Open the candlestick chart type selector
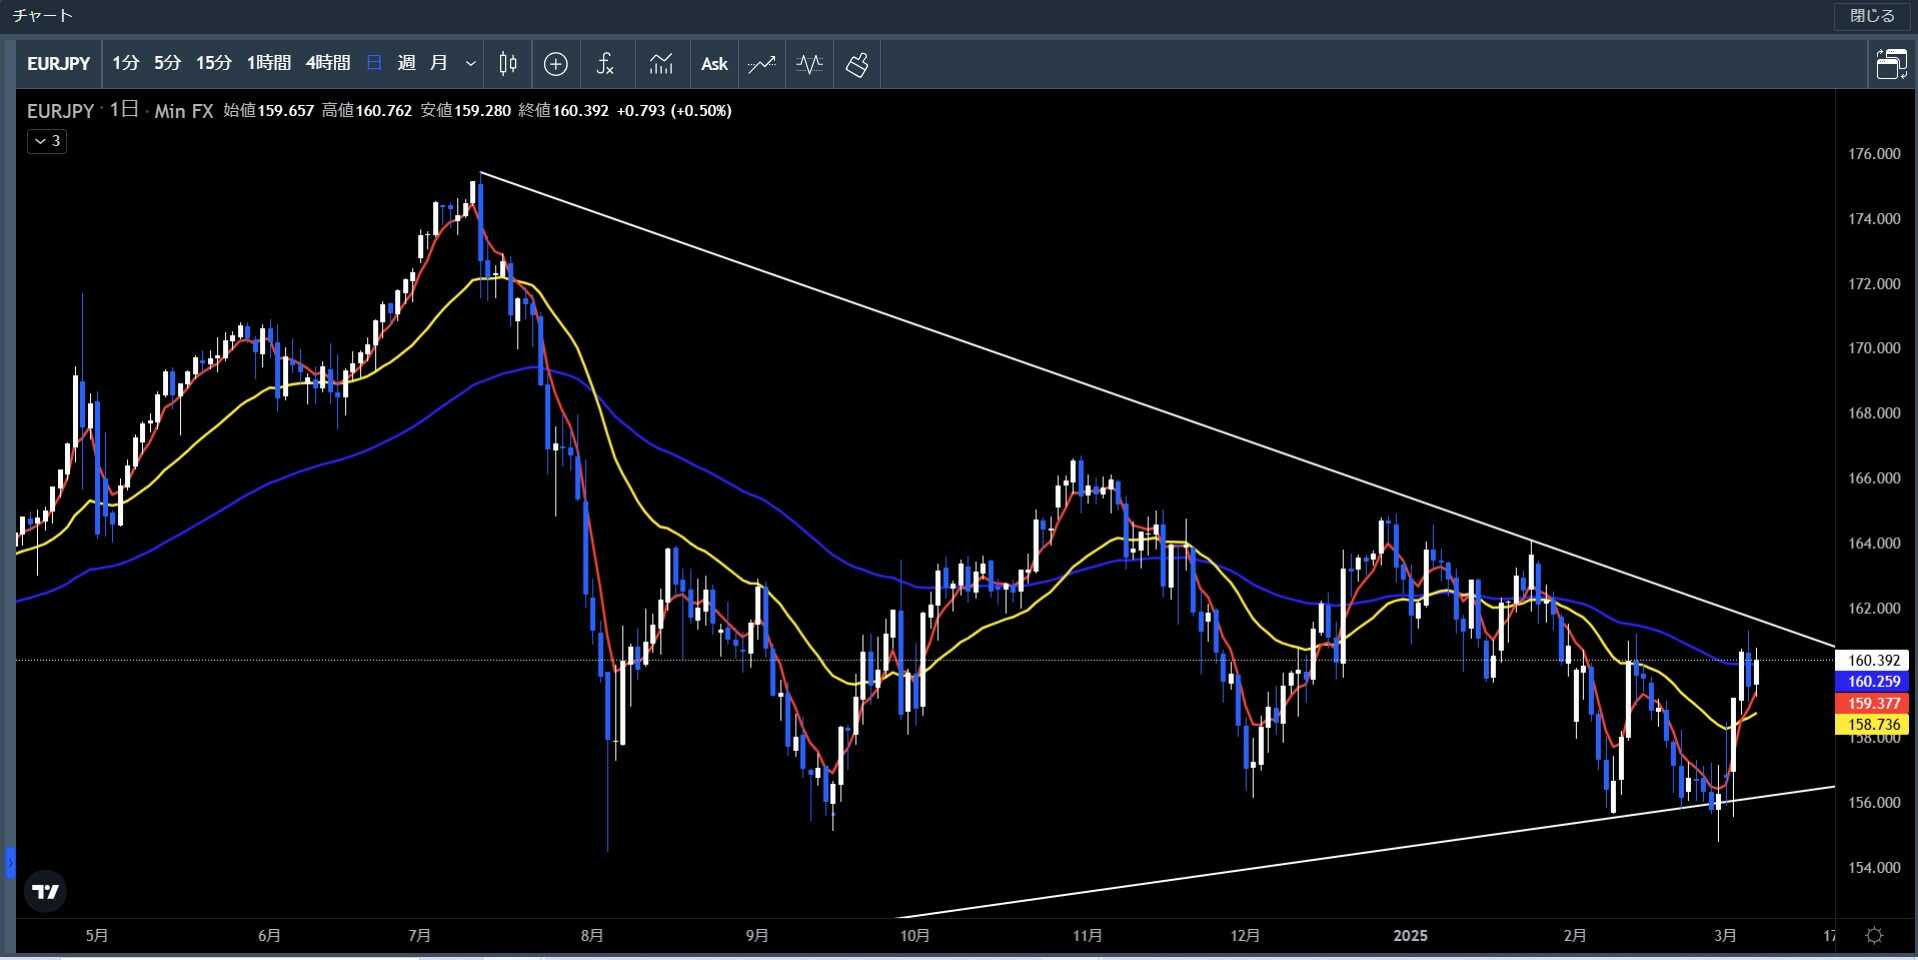Image resolution: width=1918 pixels, height=960 pixels. click(508, 64)
